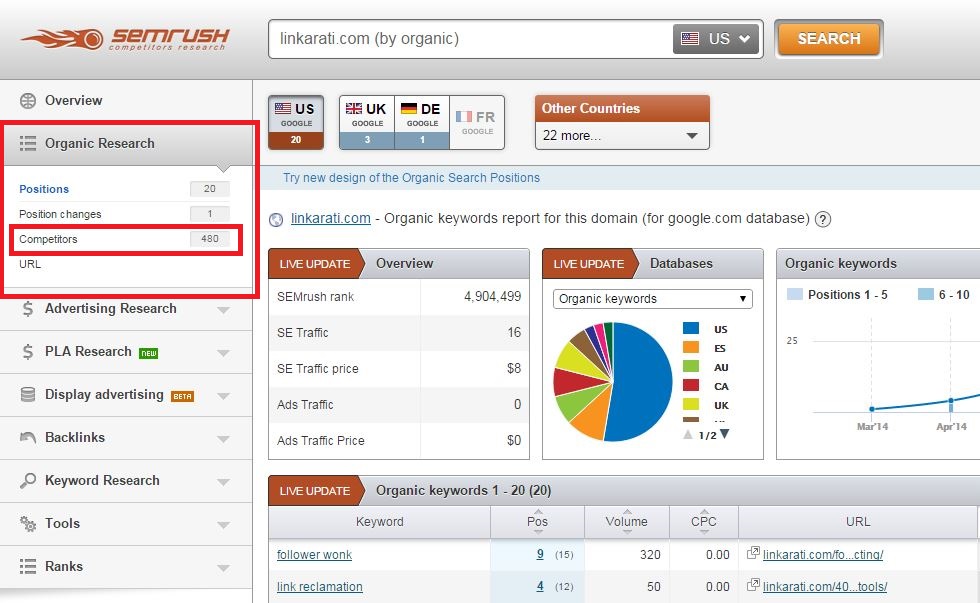Click position 9 for follower wonk

(540, 554)
